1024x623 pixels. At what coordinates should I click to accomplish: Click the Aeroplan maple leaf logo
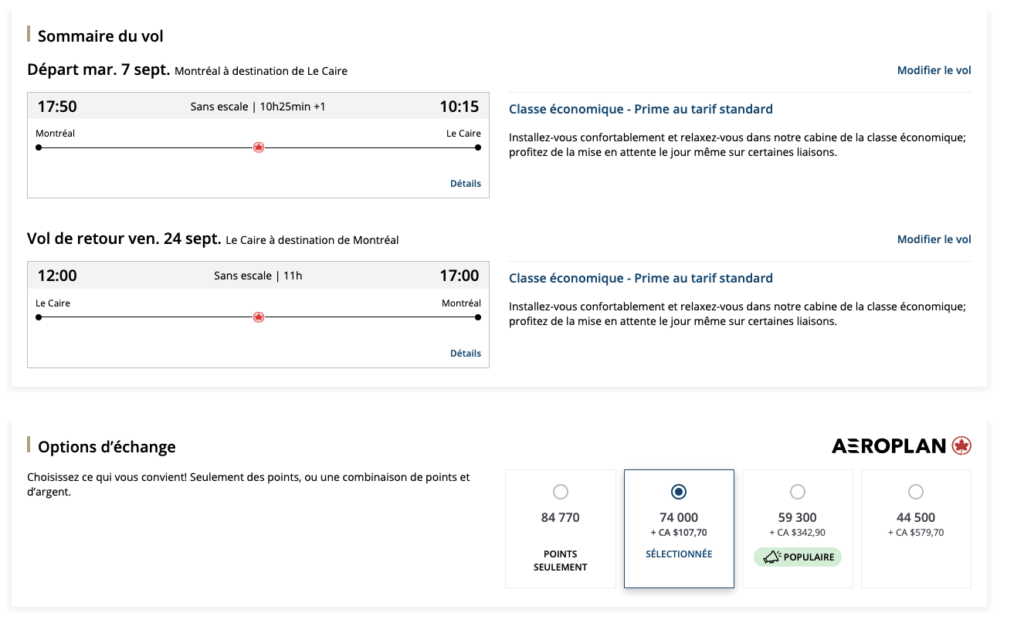tap(963, 446)
